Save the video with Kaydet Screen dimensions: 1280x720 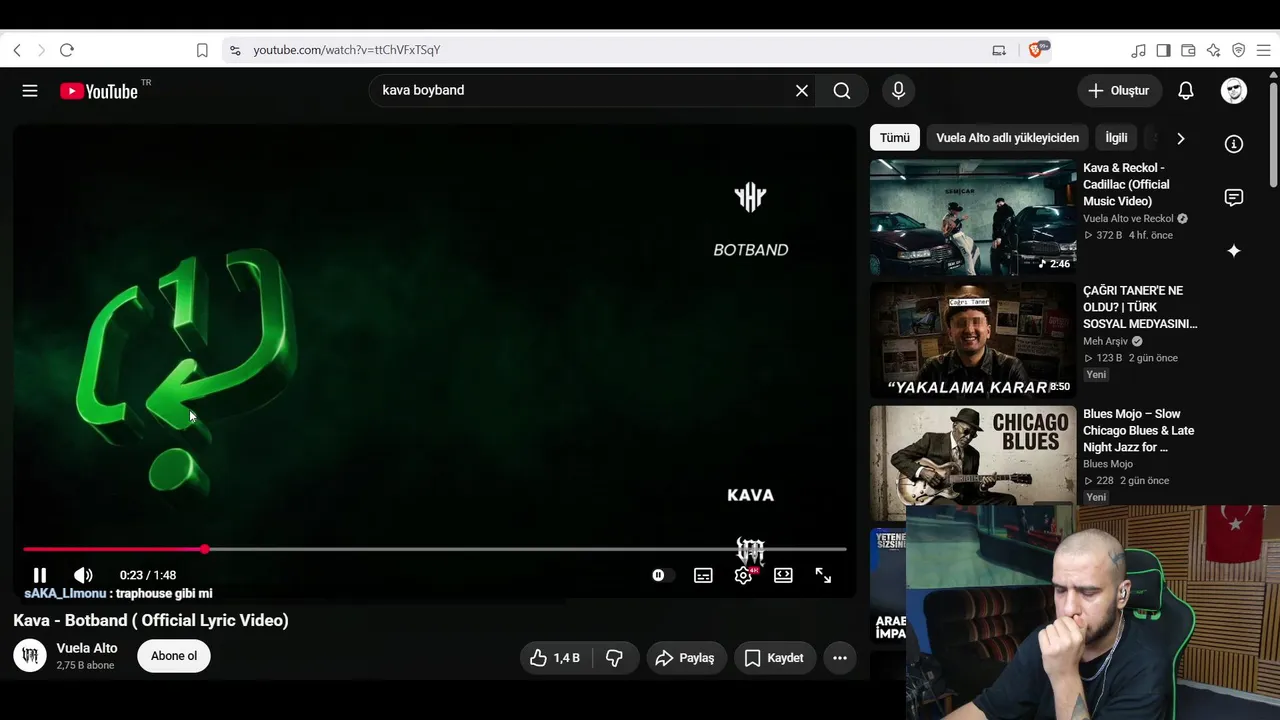tap(775, 658)
